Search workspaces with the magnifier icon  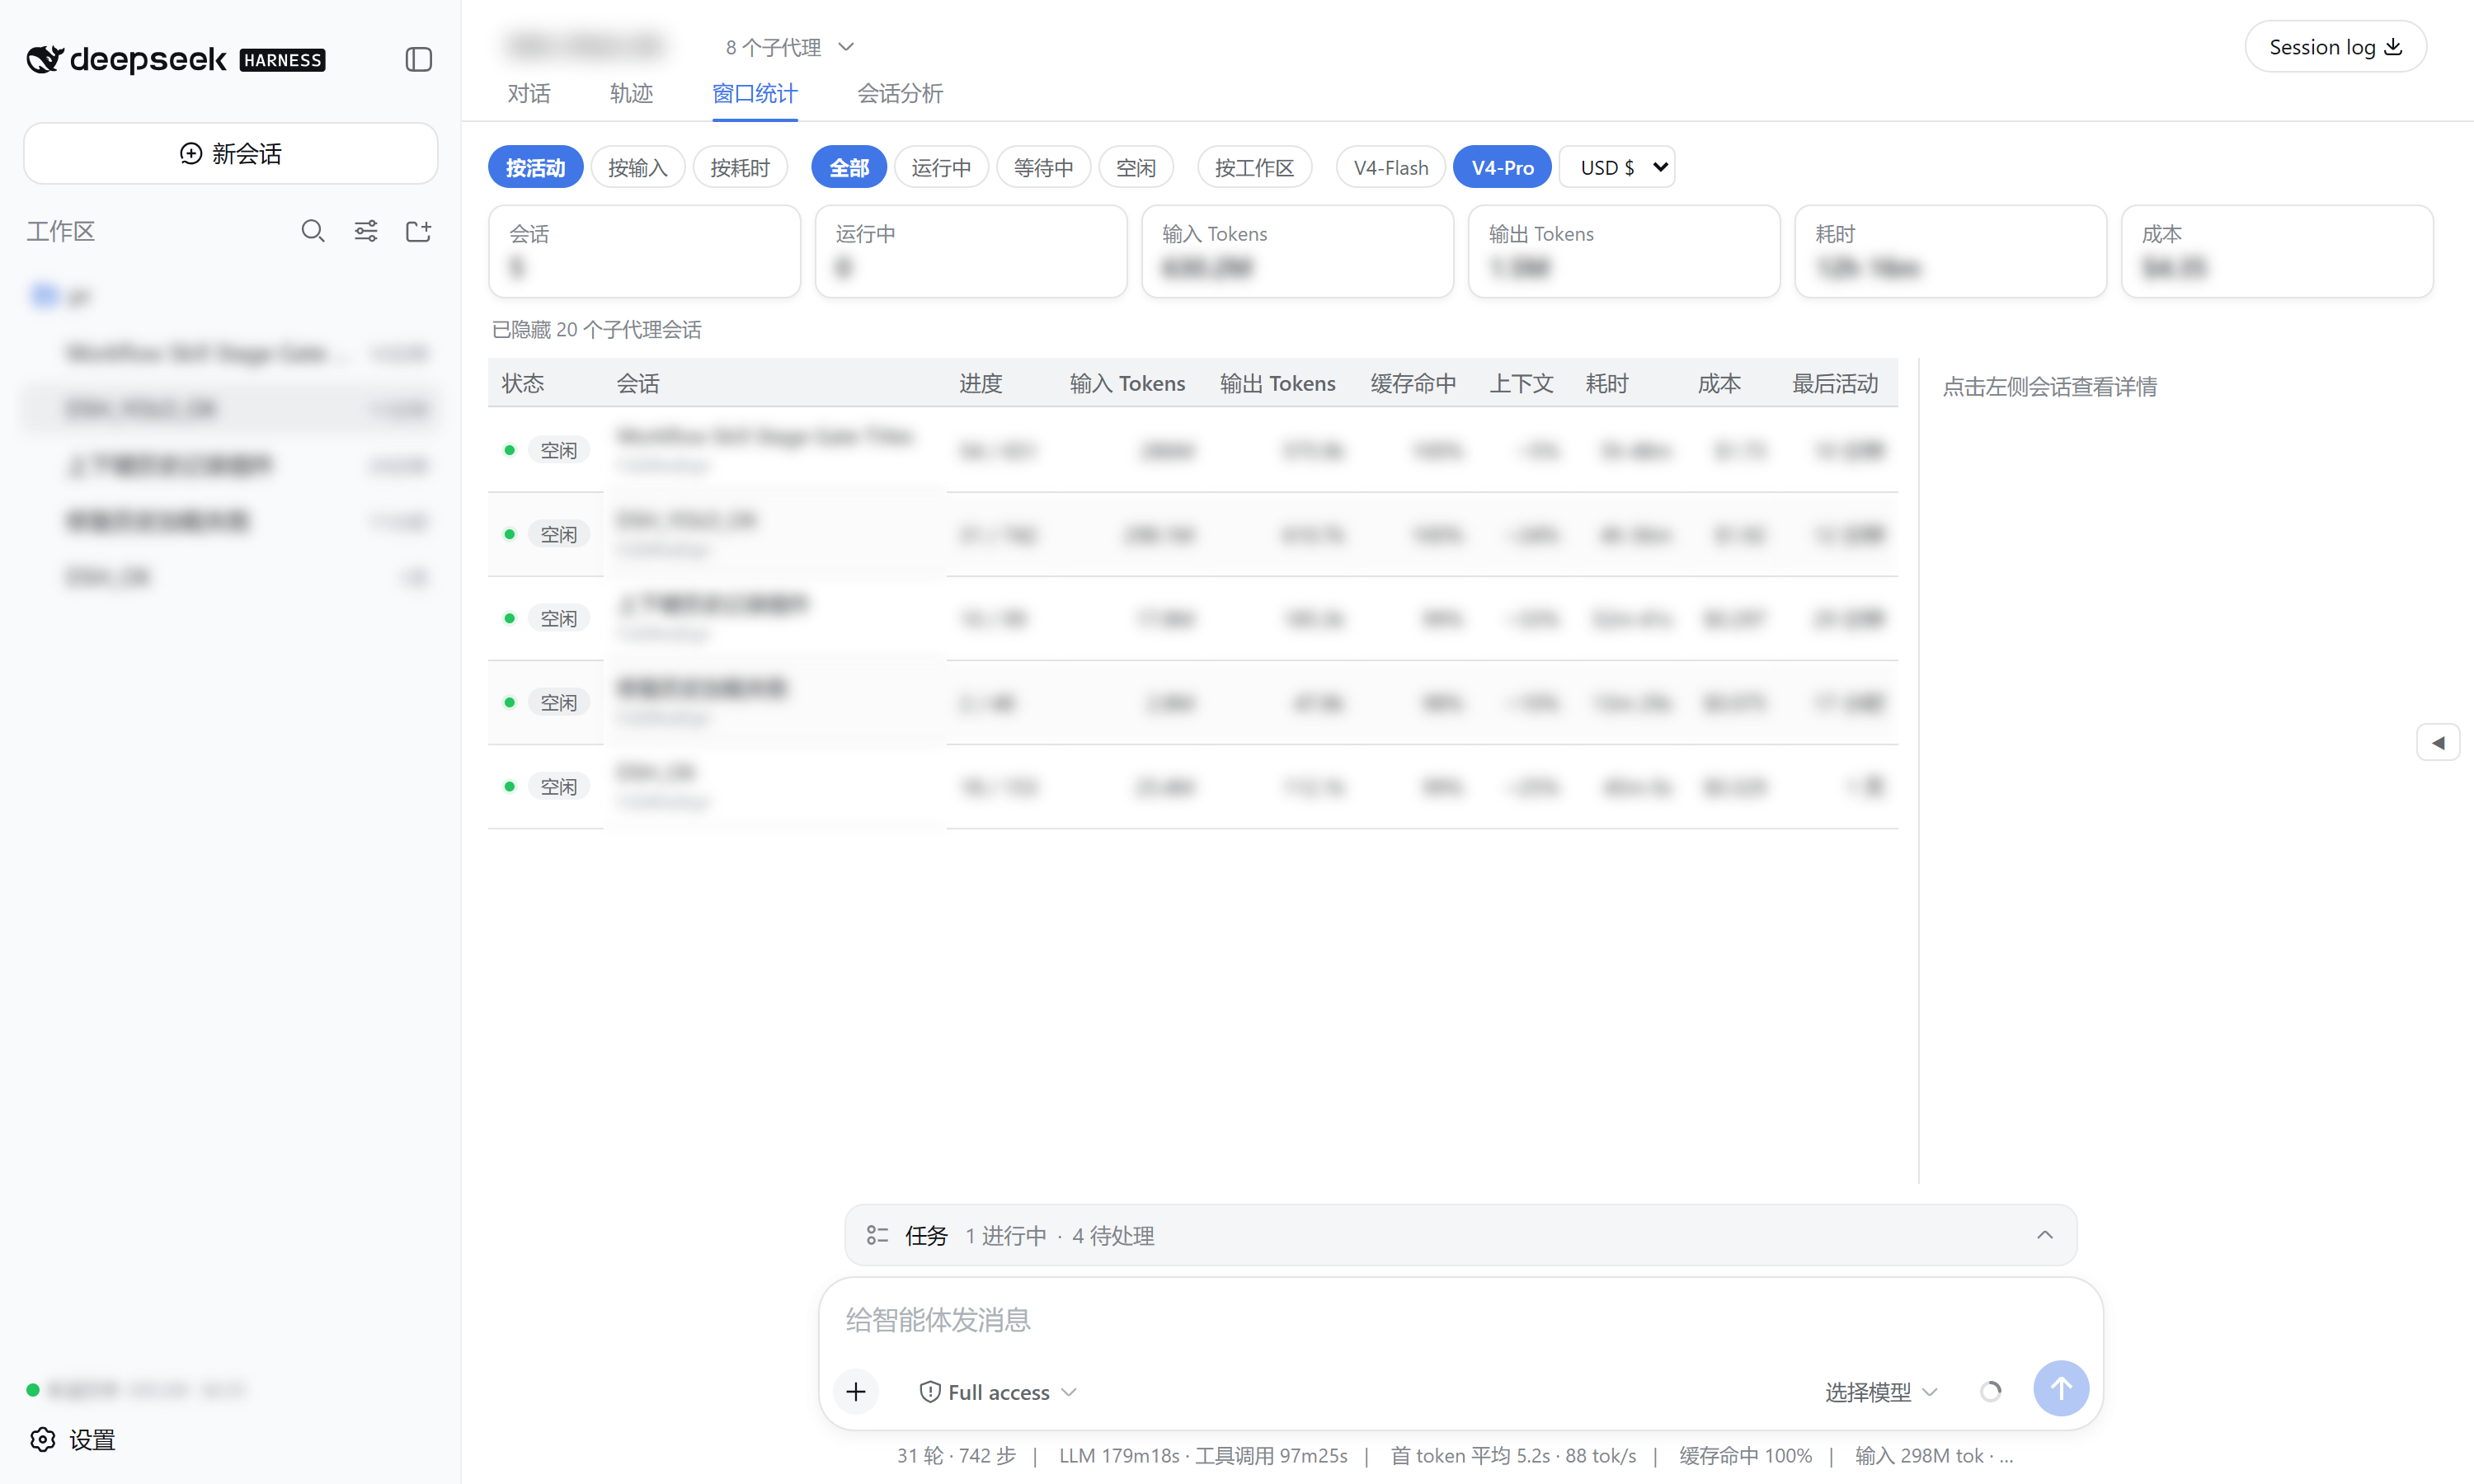pyautogui.click(x=313, y=231)
